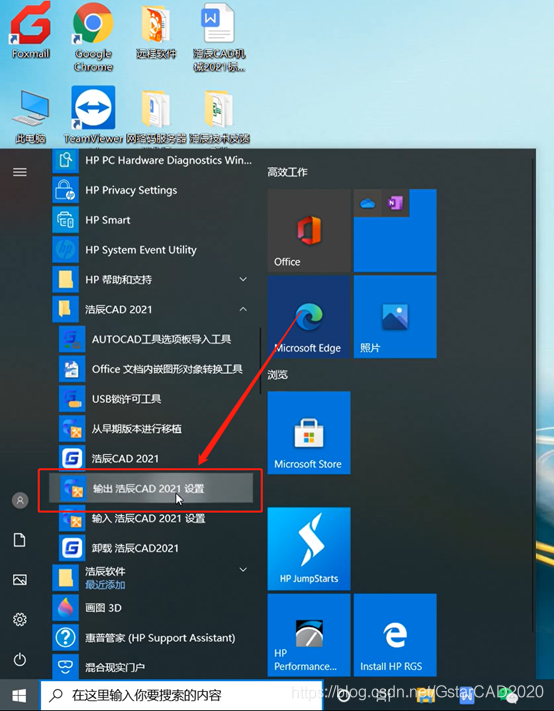Select 输入 浩辰CAD 2021 设置

[x=157, y=518]
